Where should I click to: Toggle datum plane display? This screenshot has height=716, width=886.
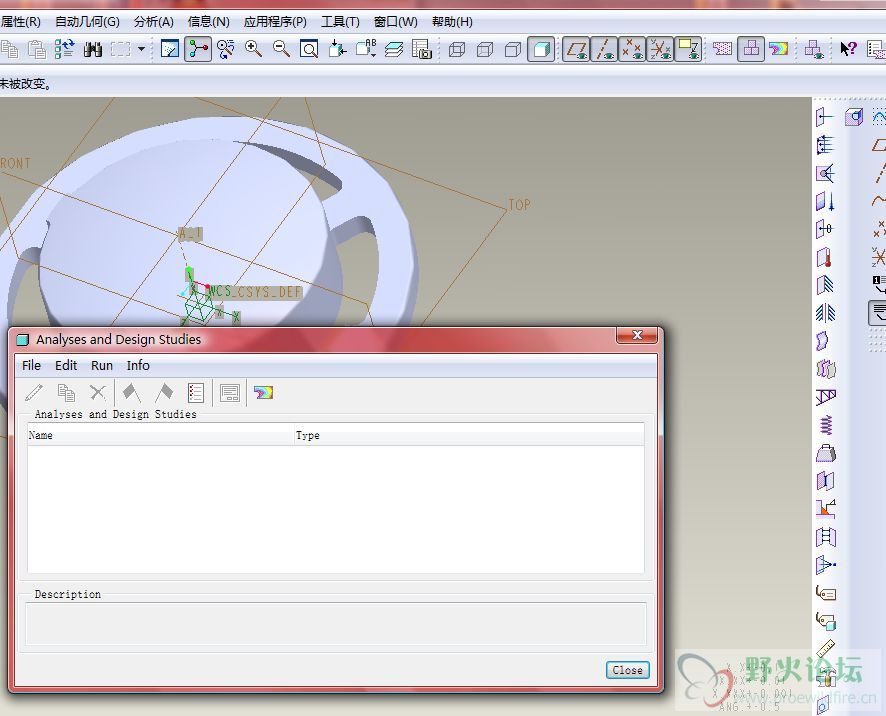click(x=576, y=49)
